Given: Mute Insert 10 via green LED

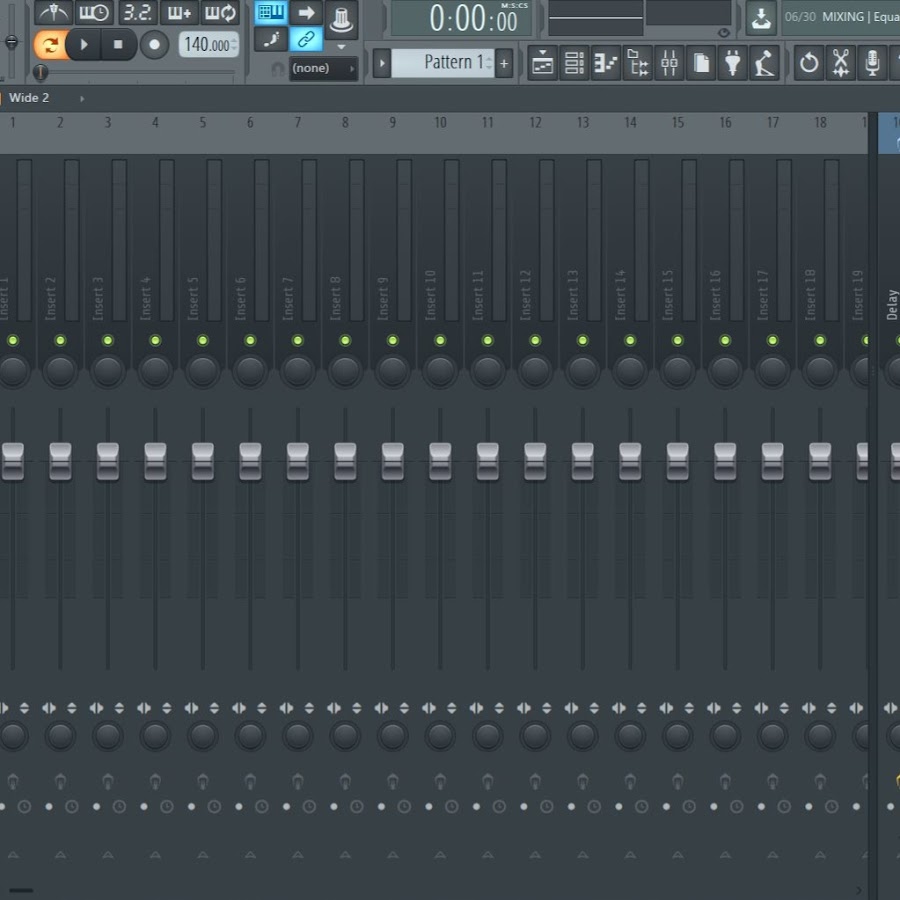Looking at the screenshot, I should point(440,340).
